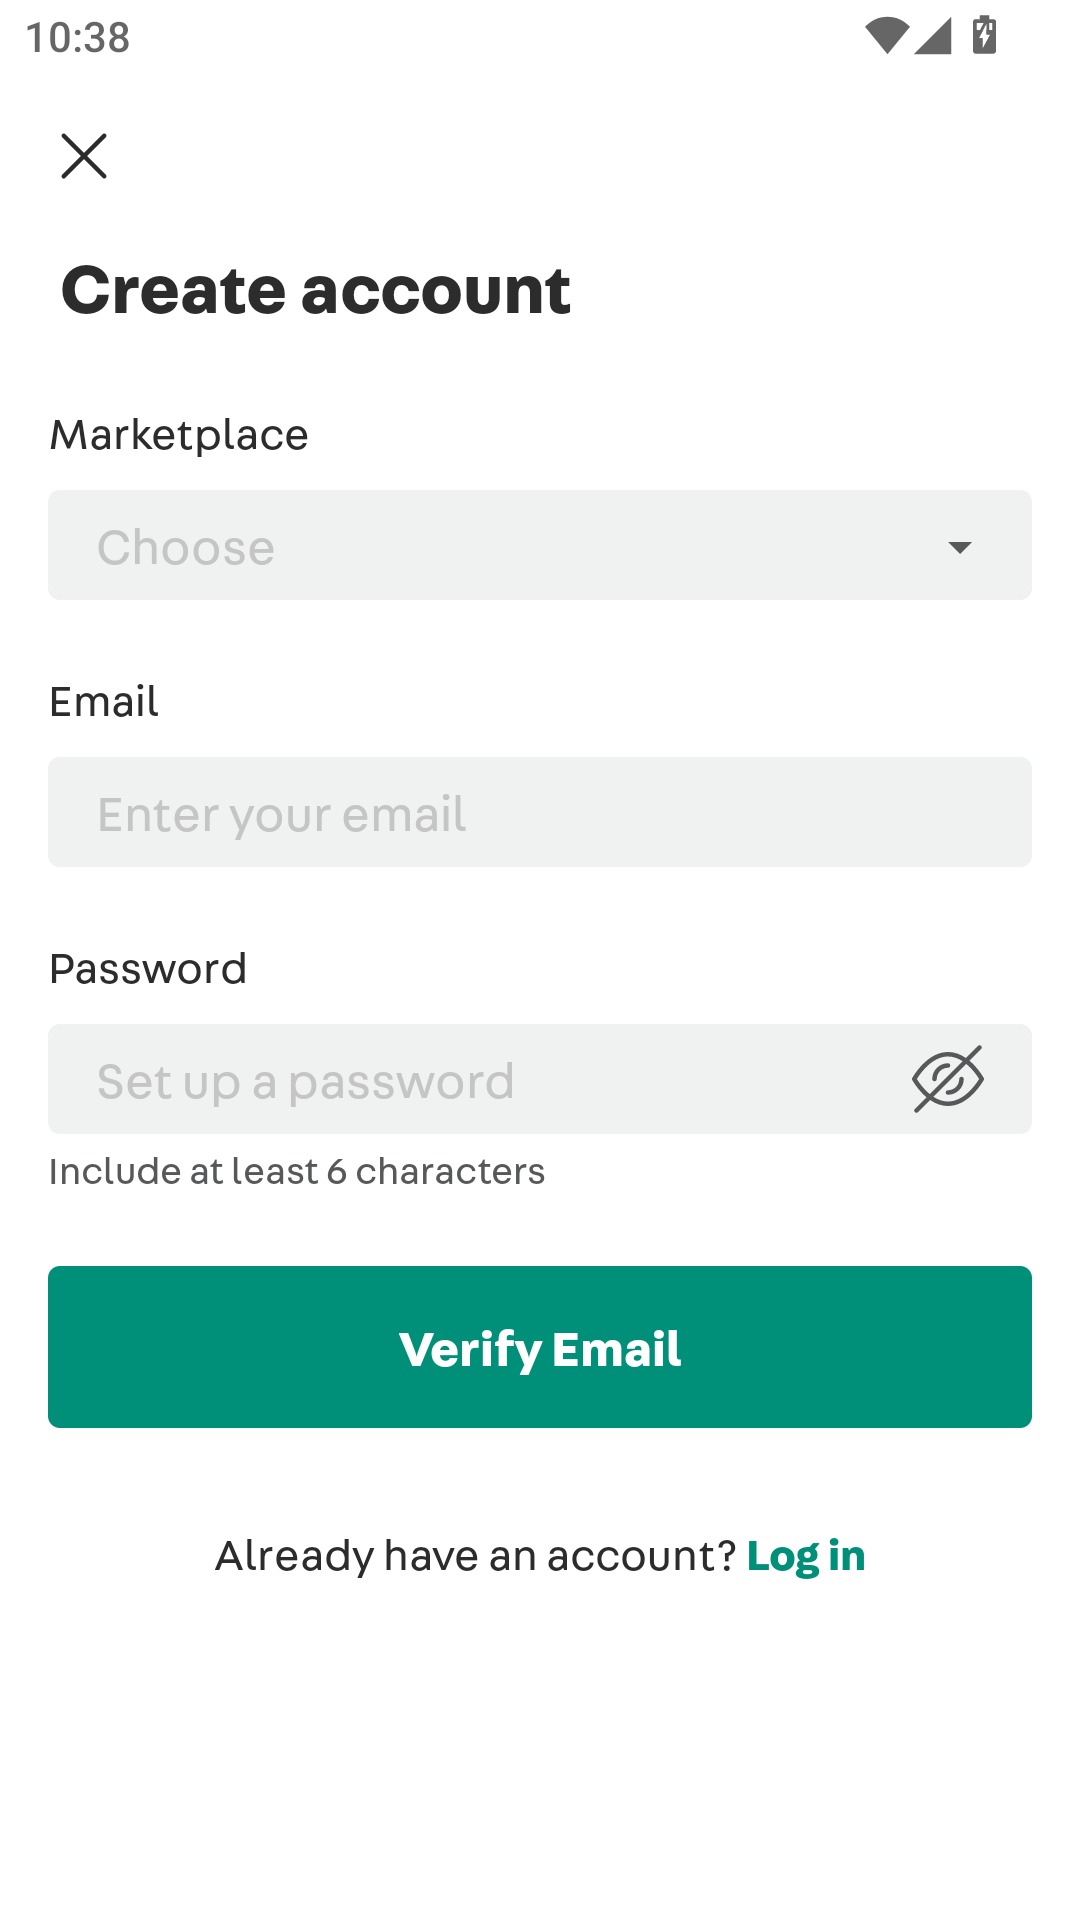Tap the Marketplace field label

pyautogui.click(x=179, y=435)
